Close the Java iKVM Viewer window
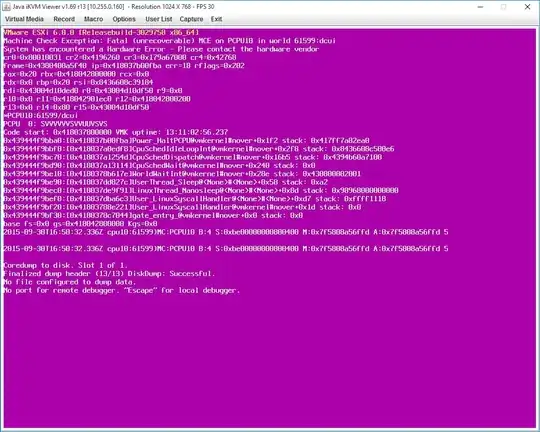Image resolution: width=540 pixels, height=432 pixels. click(x=527, y=7)
